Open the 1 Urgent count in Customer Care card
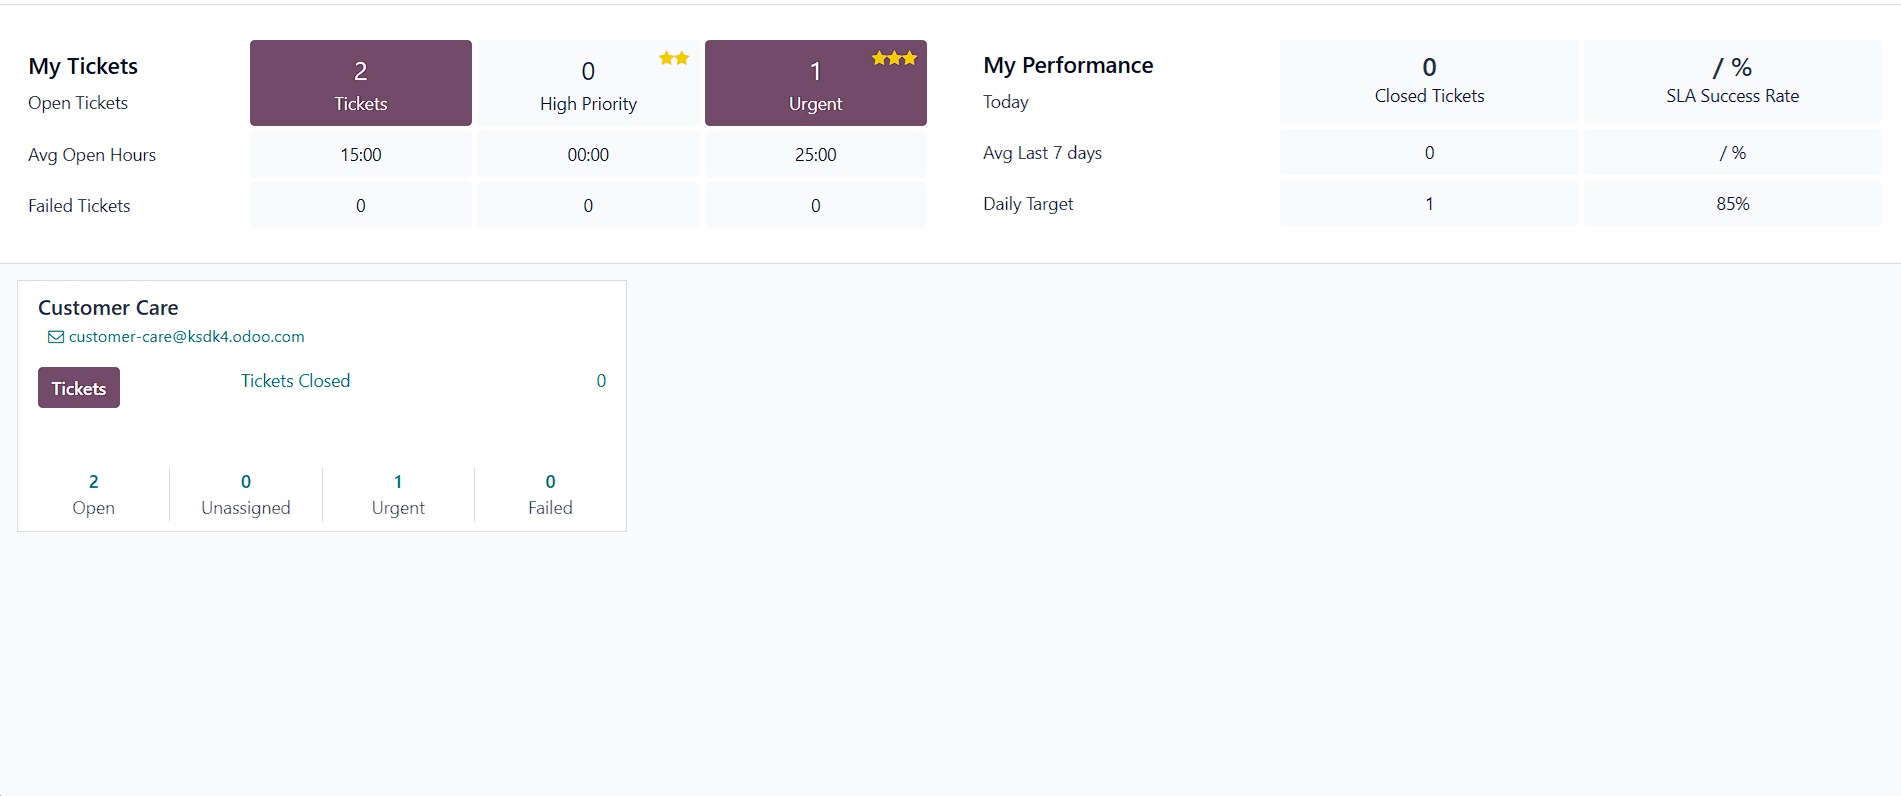This screenshot has height=796, width=1901. (x=398, y=494)
